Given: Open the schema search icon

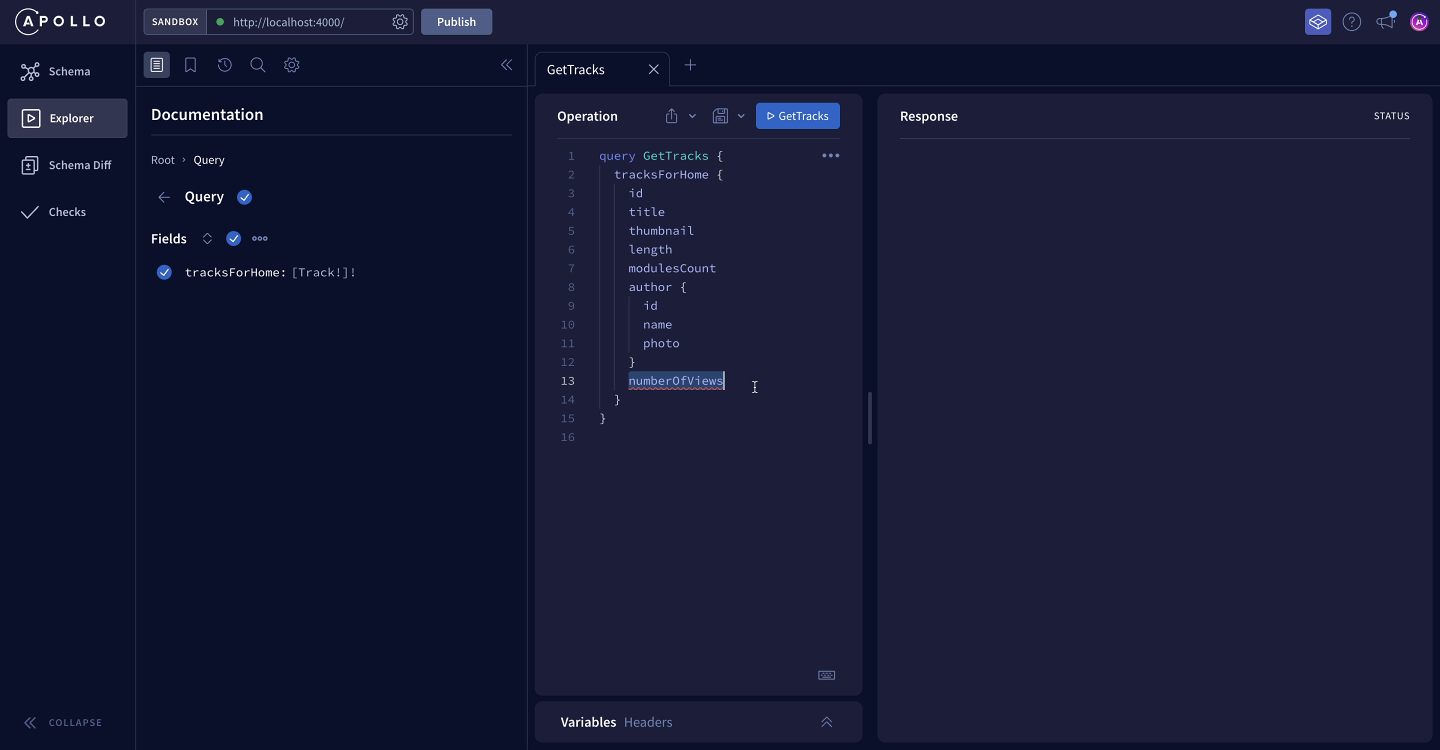Looking at the screenshot, I should coord(258,65).
